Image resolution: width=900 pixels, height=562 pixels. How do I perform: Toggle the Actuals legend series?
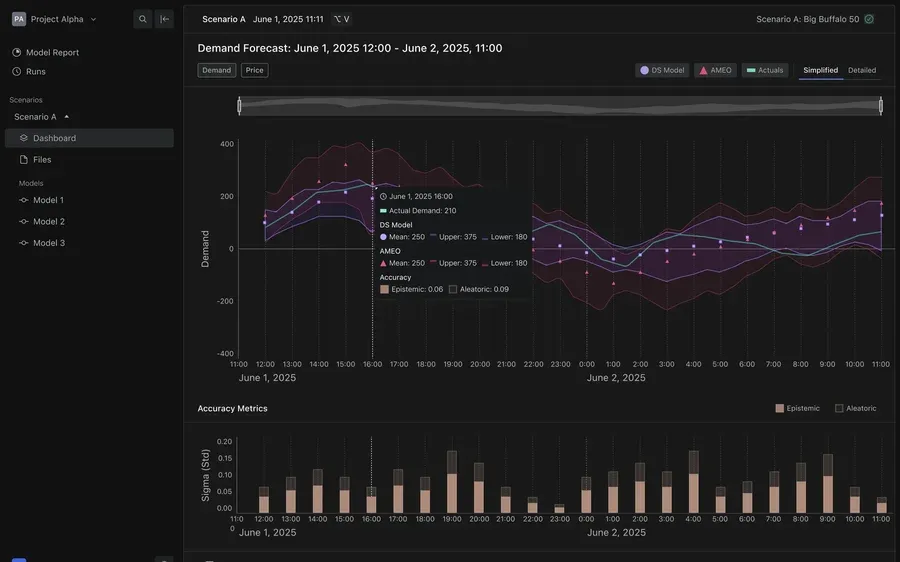(765, 70)
